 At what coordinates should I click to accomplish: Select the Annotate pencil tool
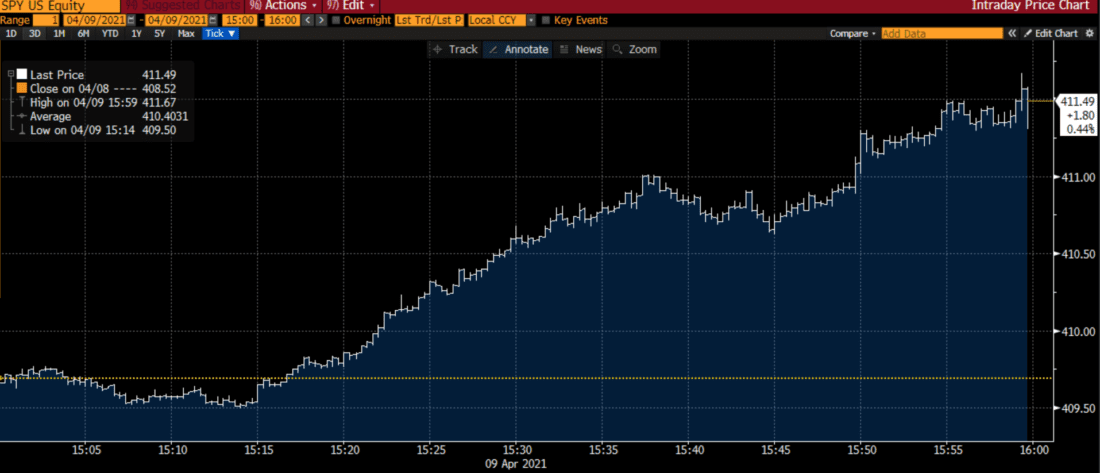coord(518,49)
